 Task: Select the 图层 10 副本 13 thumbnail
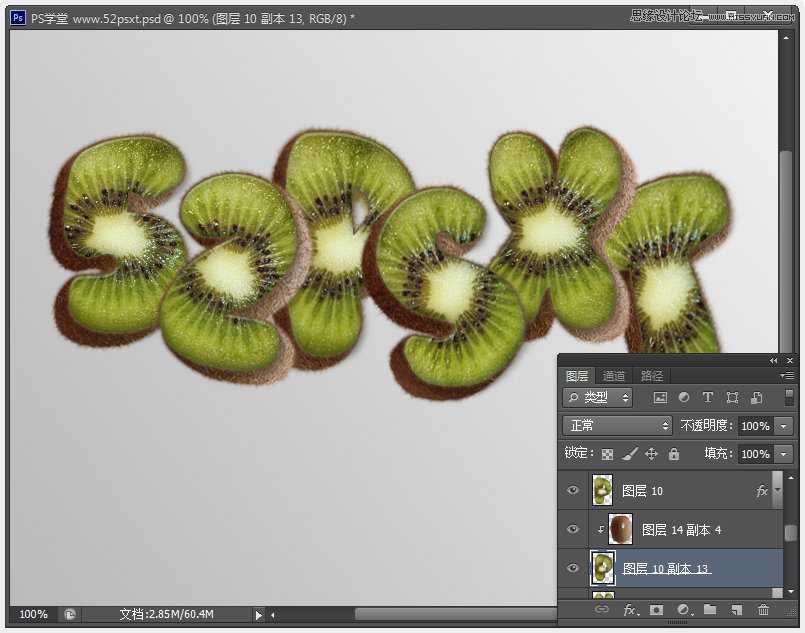(x=603, y=568)
